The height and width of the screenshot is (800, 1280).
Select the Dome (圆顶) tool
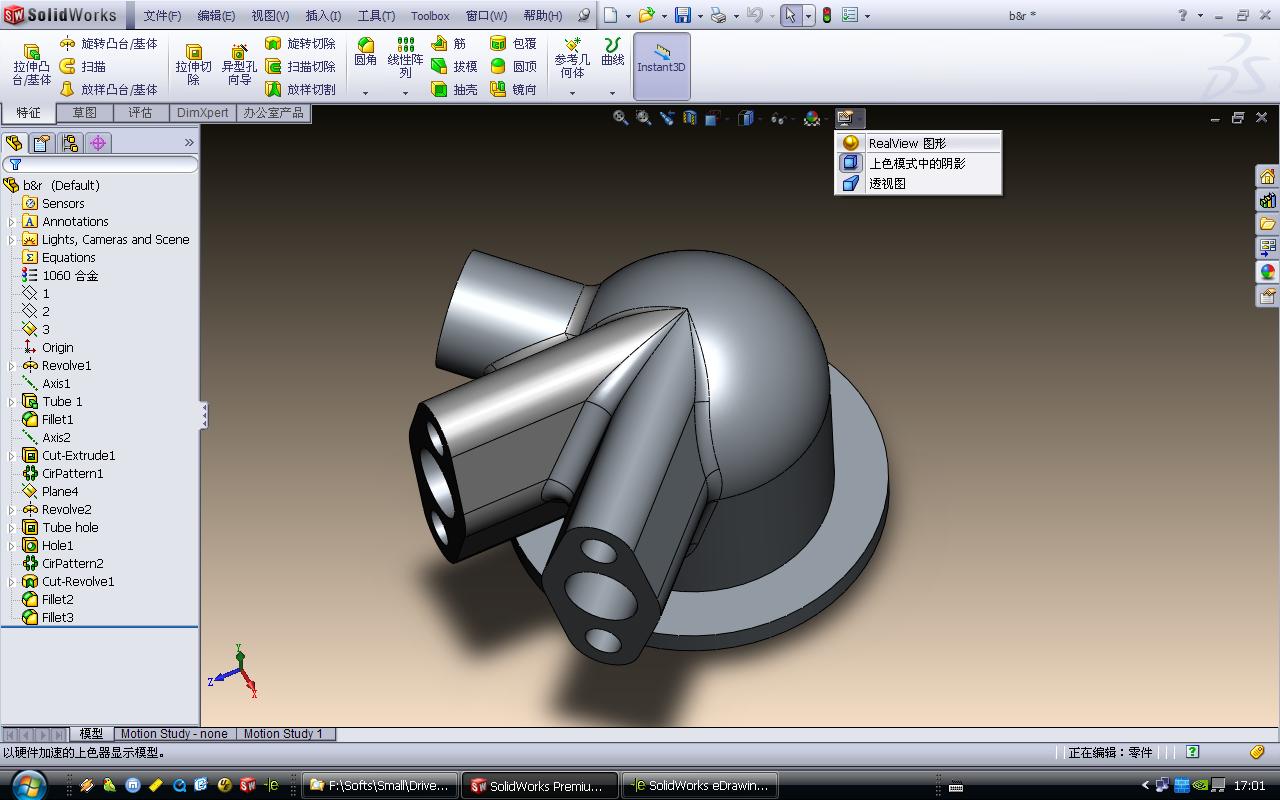(514, 67)
